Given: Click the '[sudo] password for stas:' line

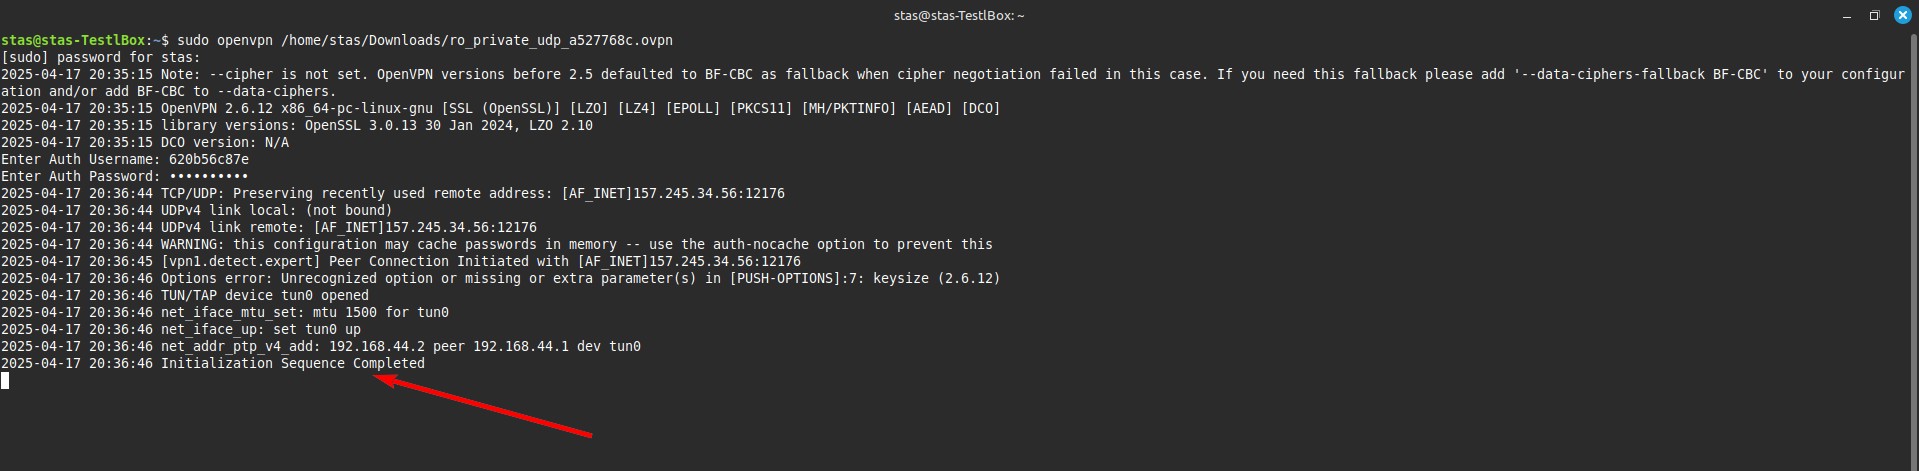Looking at the screenshot, I should tap(100, 57).
